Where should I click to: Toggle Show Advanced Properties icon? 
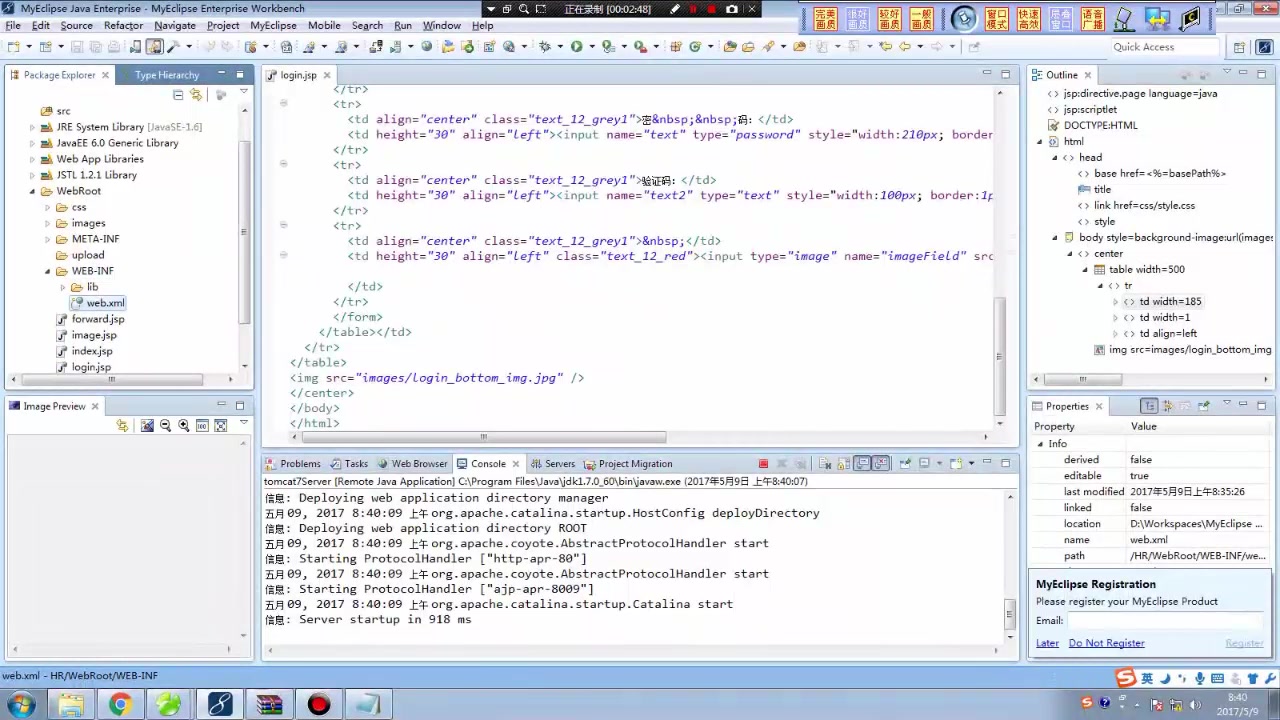pos(1168,406)
